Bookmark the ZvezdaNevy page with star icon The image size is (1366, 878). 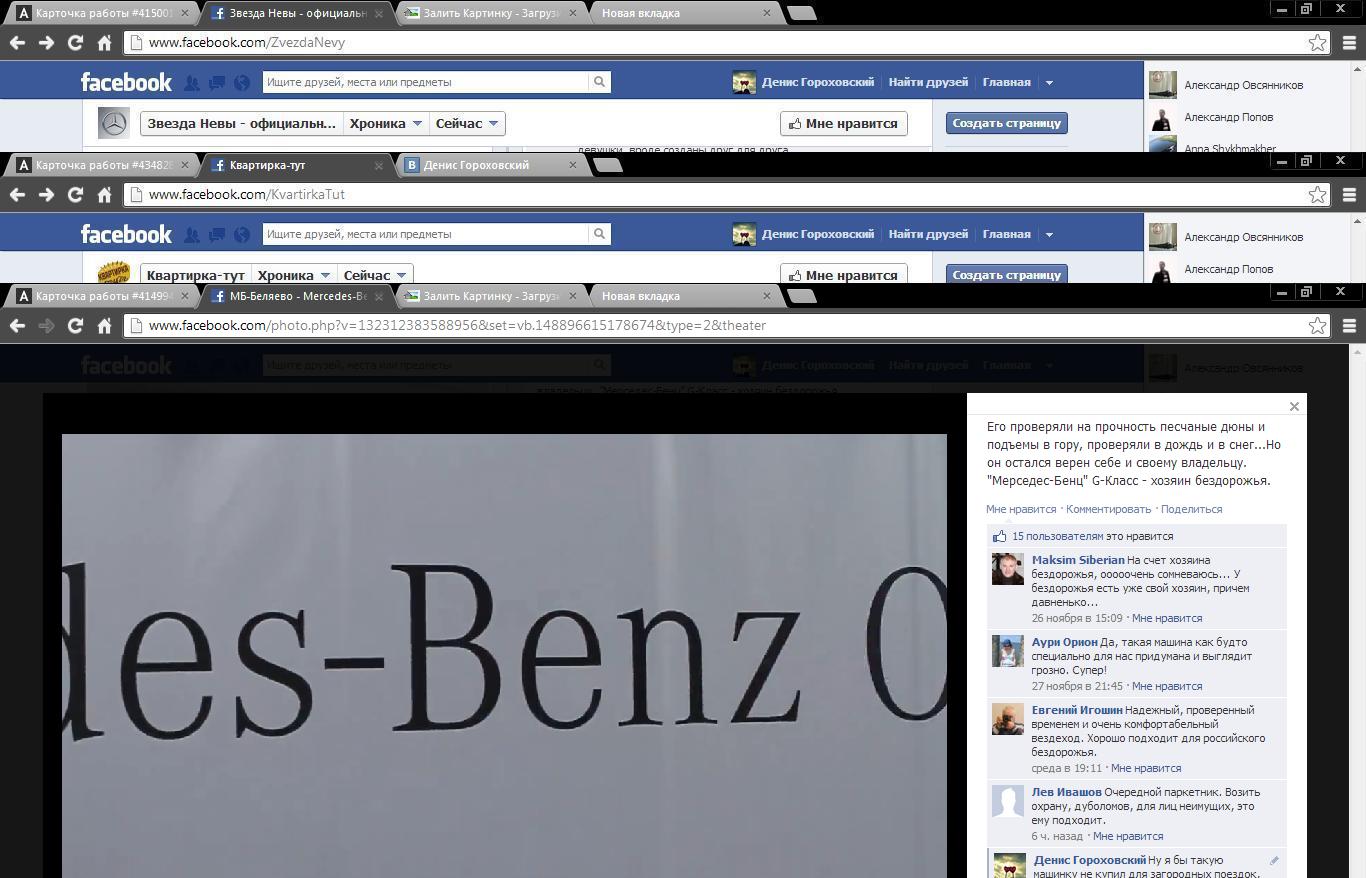(x=1318, y=43)
